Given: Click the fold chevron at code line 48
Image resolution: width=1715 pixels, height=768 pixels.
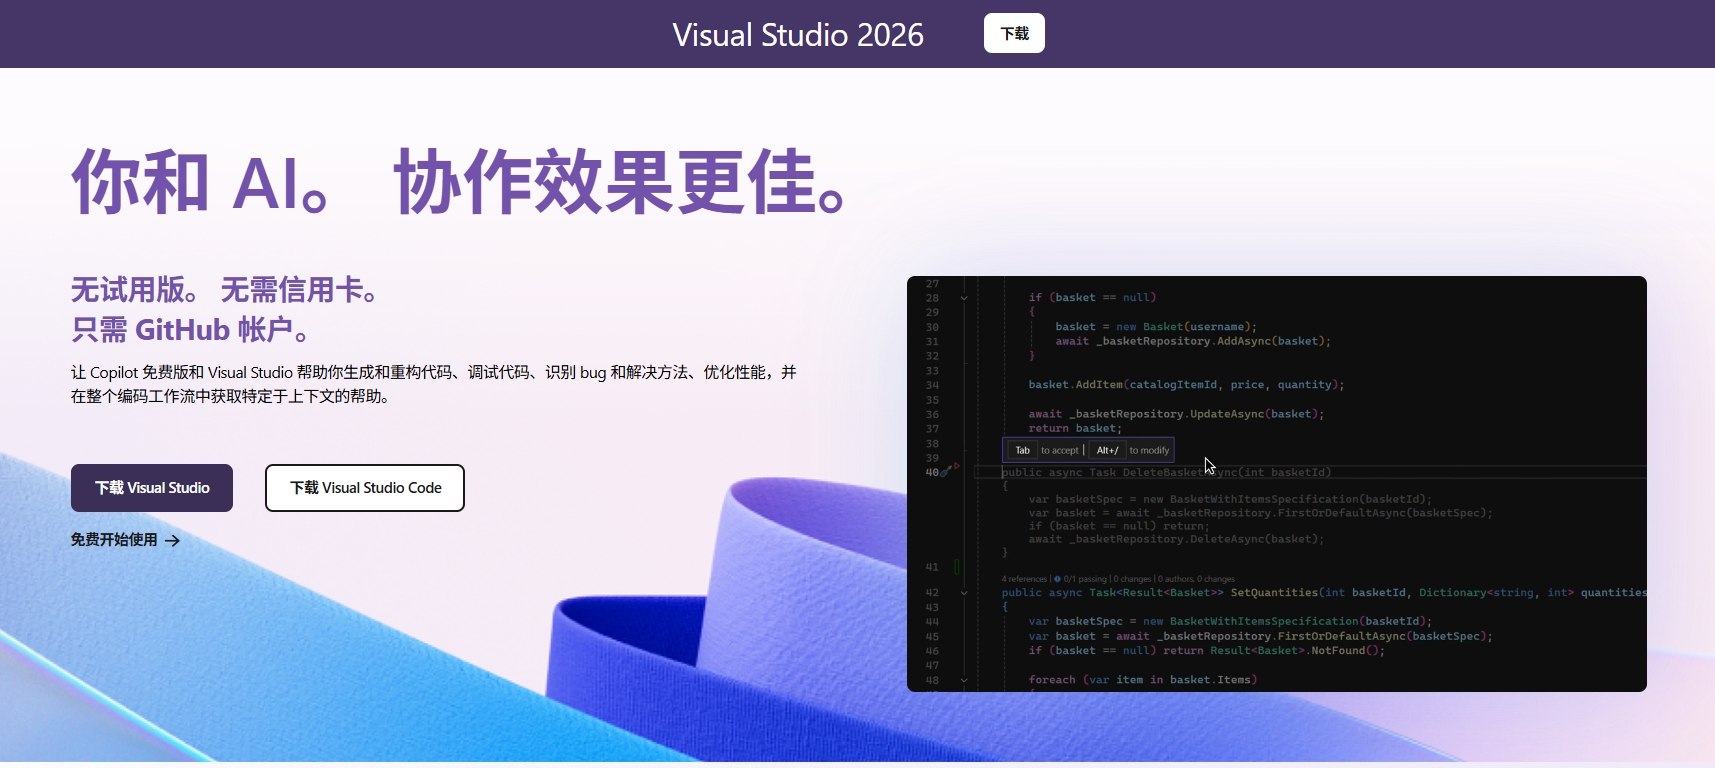Looking at the screenshot, I should click(964, 680).
